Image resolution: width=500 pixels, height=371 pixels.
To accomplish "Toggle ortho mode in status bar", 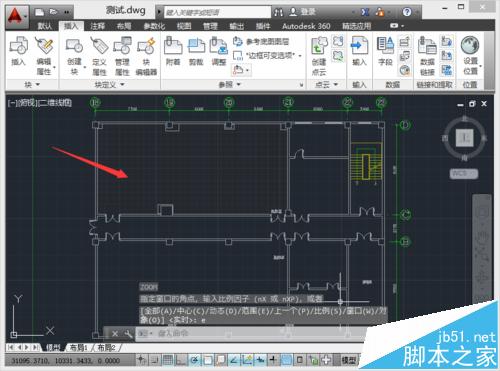I will [181, 360].
